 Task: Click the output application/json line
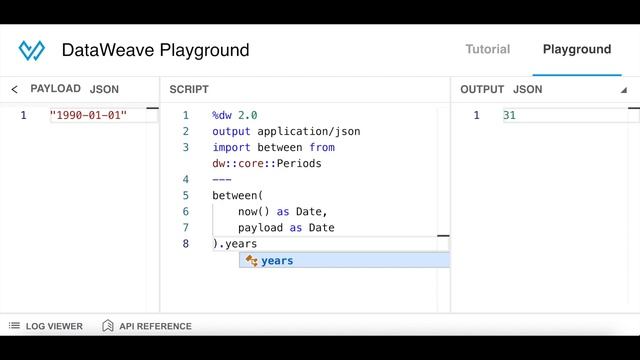(x=286, y=131)
